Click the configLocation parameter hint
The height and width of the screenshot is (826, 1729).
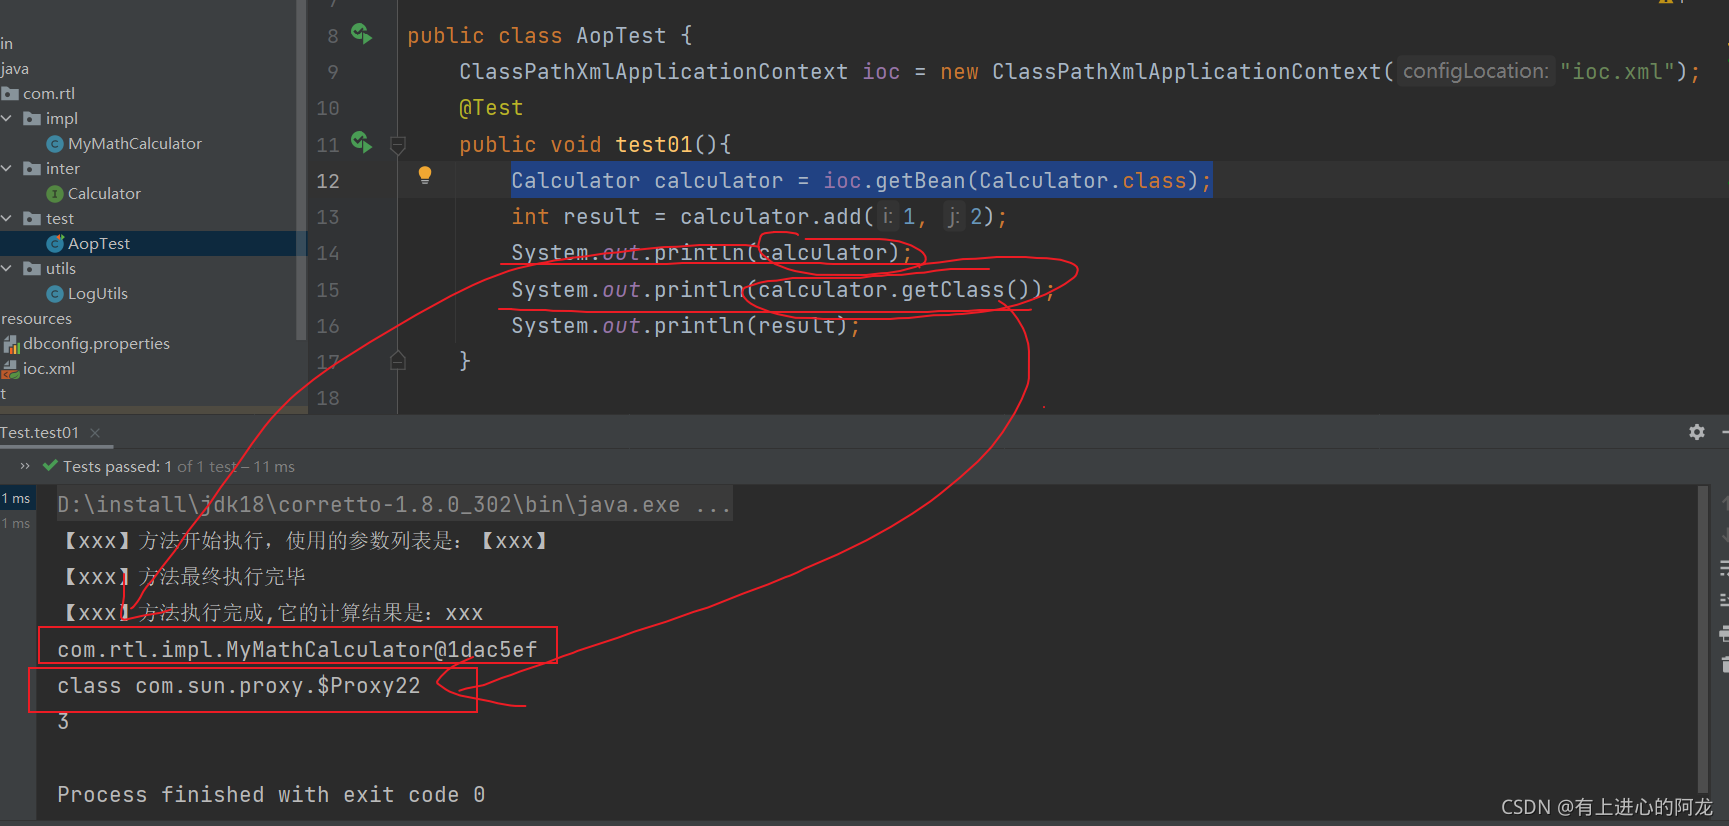pyautogui.click(x=1475, y=72)
